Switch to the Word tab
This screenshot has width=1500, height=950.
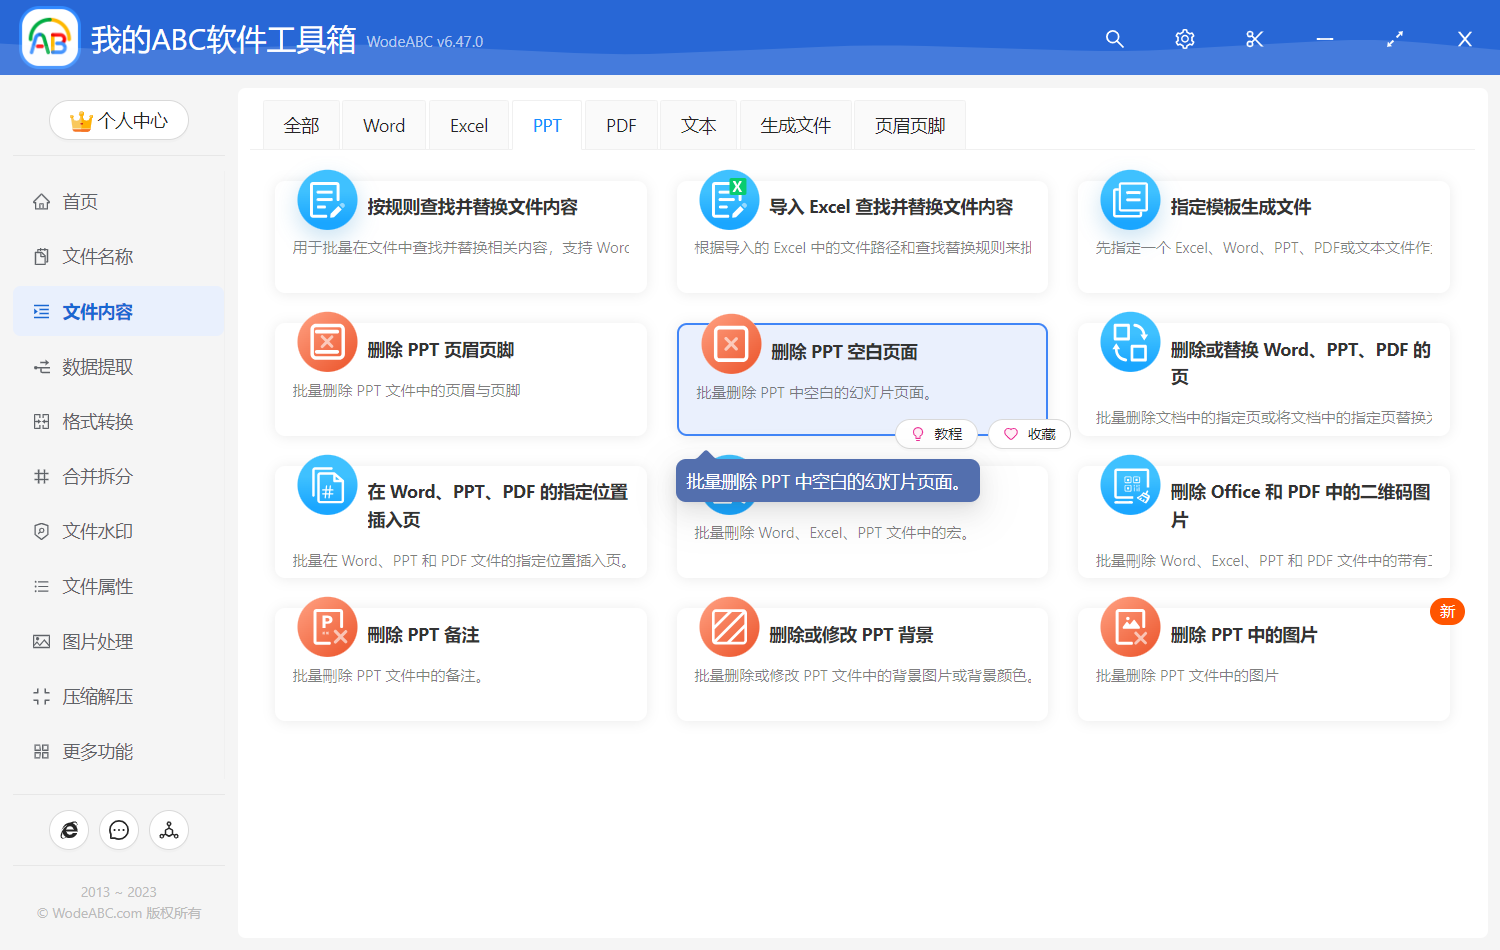click(x=384, y=126)
